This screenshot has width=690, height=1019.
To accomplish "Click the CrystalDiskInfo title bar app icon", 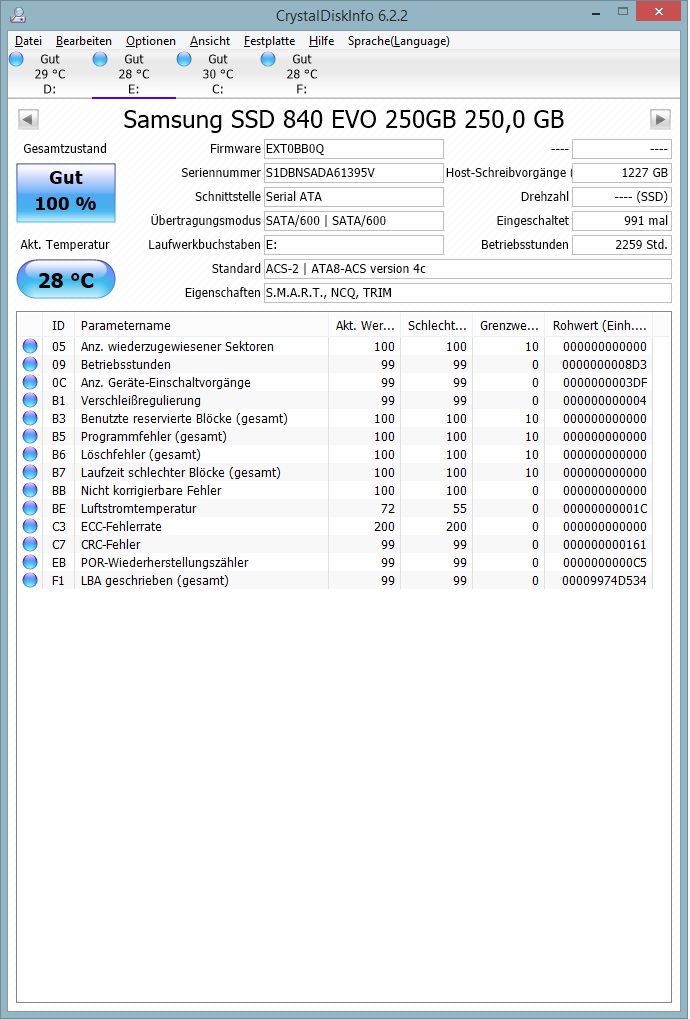I will click(x=18, y=14).
